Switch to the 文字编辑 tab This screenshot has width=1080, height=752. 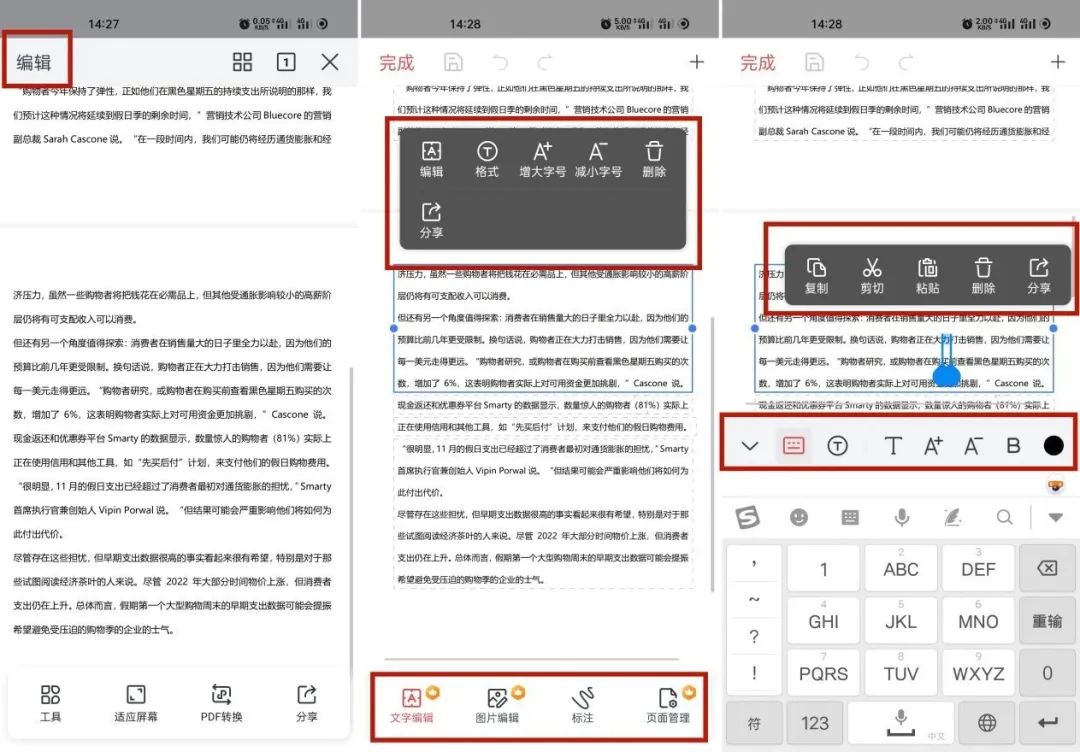[x=412, y=704]
